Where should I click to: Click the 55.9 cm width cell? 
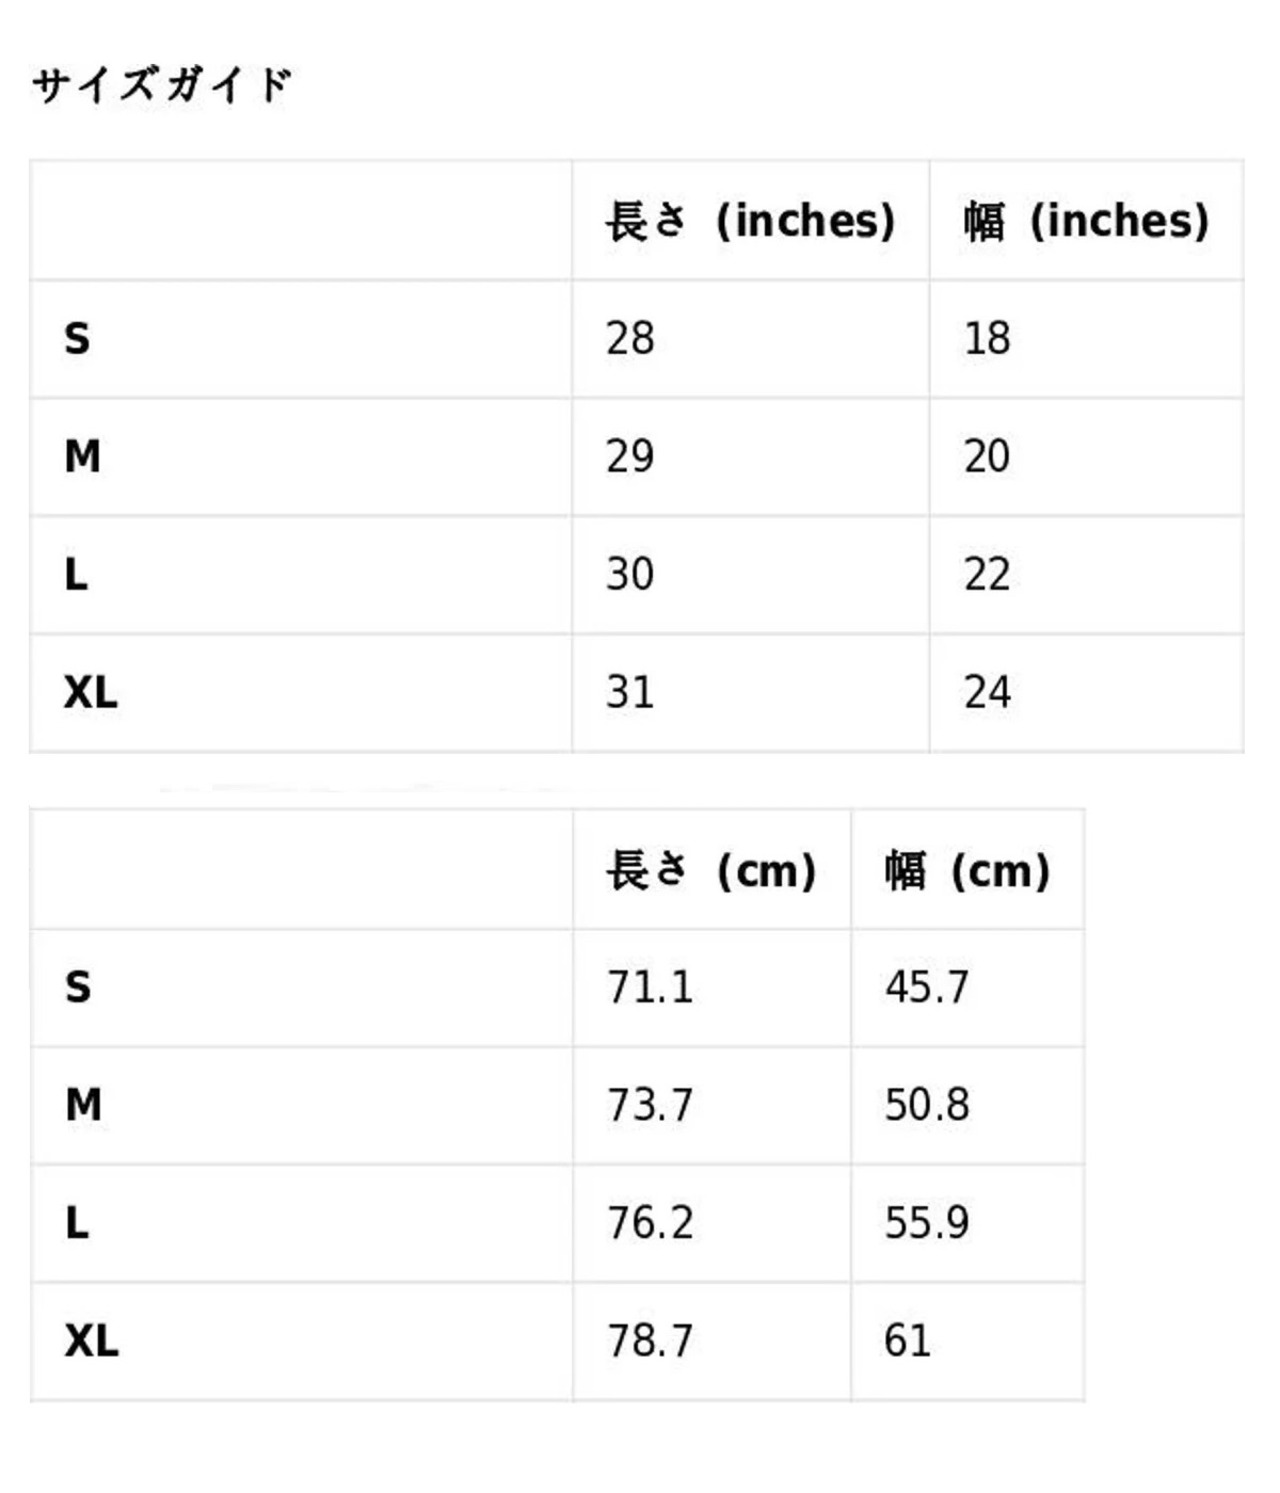click(x=927, y=1223)
